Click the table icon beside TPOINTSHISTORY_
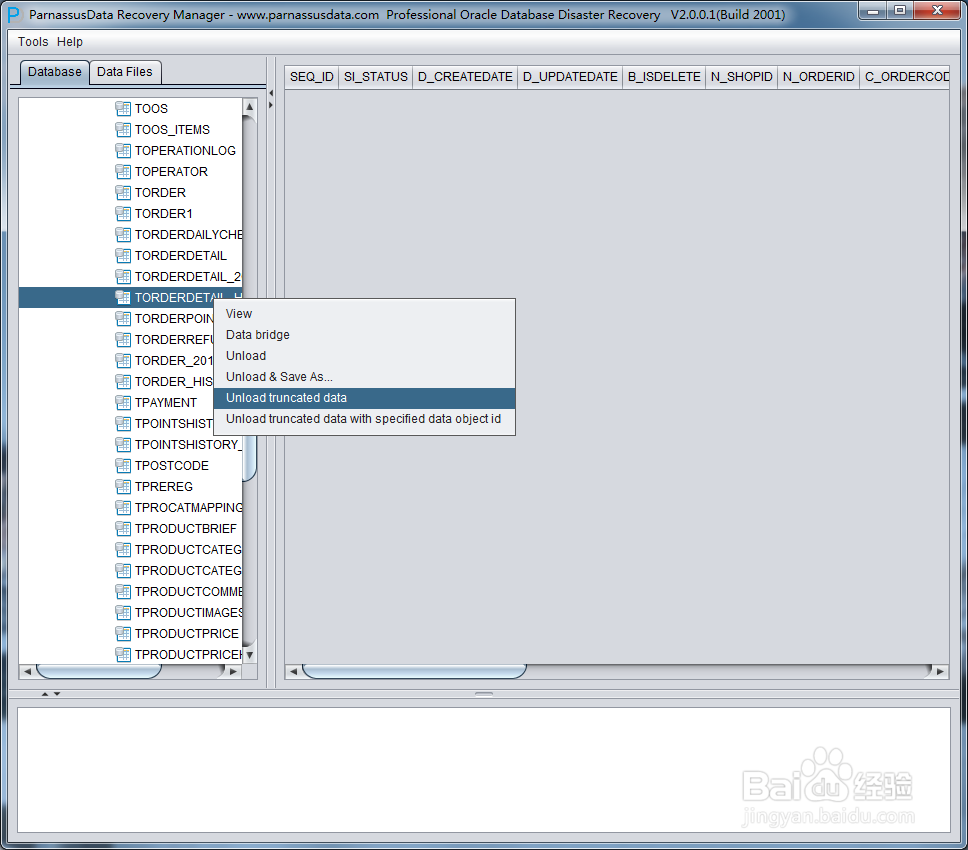This screenshot has width=968, height=850. [123, 444]
